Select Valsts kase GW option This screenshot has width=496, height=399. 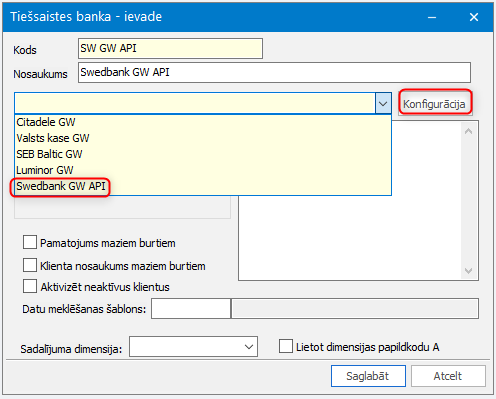coord(203,138)
